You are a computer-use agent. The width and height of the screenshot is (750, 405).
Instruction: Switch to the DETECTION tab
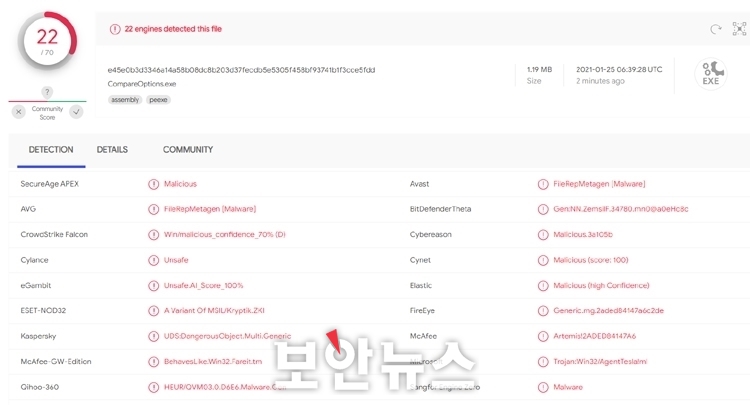(x=51, y=150)
